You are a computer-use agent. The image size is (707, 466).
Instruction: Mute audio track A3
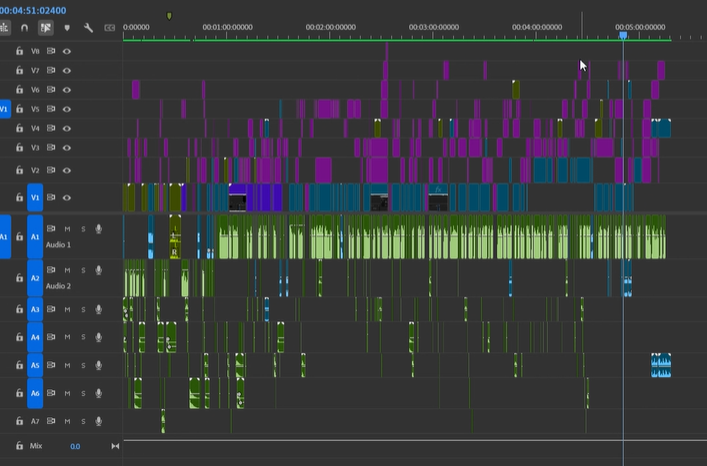click(67, 309)
